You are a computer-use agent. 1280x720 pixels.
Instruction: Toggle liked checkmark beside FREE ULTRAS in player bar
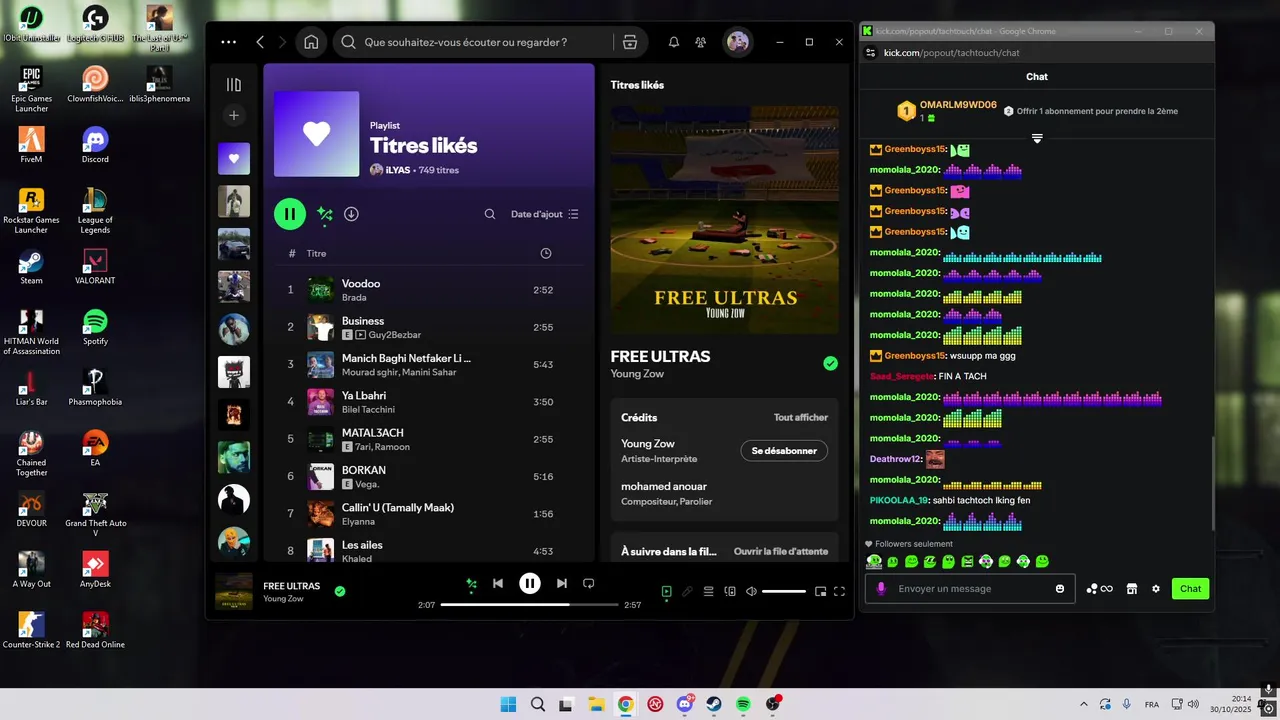(x=340, y=591)
